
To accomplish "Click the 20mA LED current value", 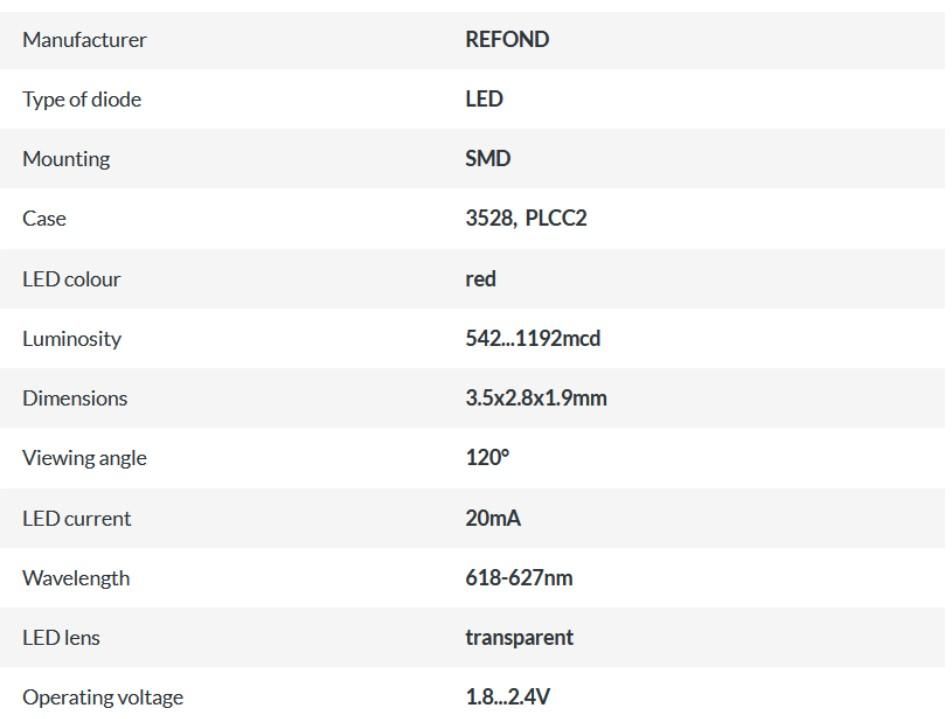I will 493,518.
